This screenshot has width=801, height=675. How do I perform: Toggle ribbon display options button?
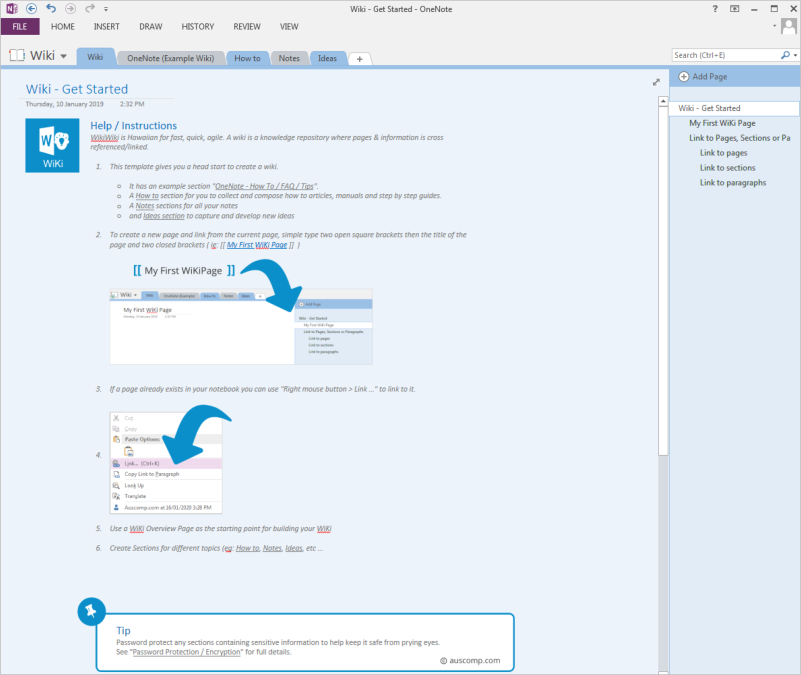734,9
